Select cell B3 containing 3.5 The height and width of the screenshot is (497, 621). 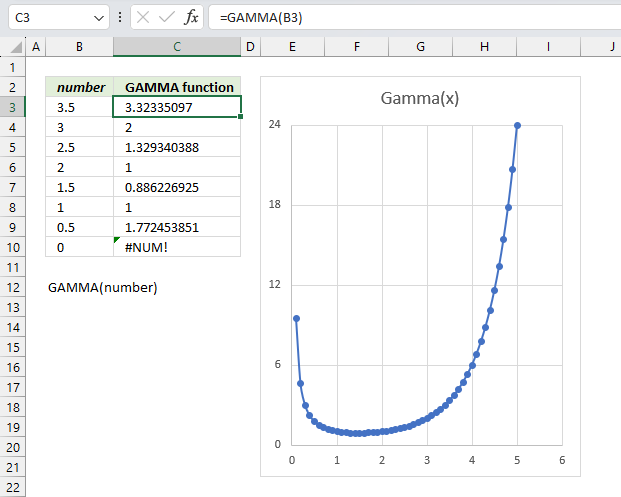[x=80, y=107]
